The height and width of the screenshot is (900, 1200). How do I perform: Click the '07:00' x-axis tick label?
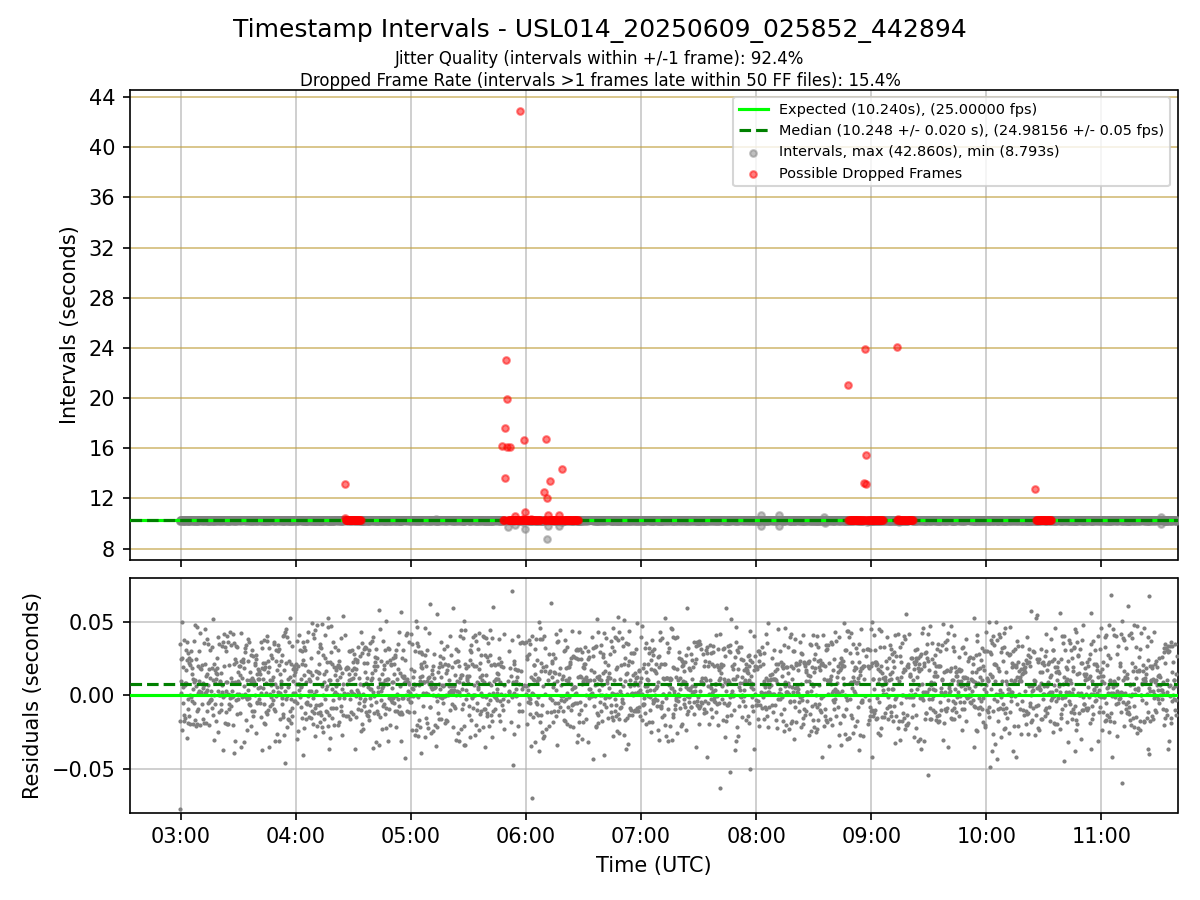[641, 835]
